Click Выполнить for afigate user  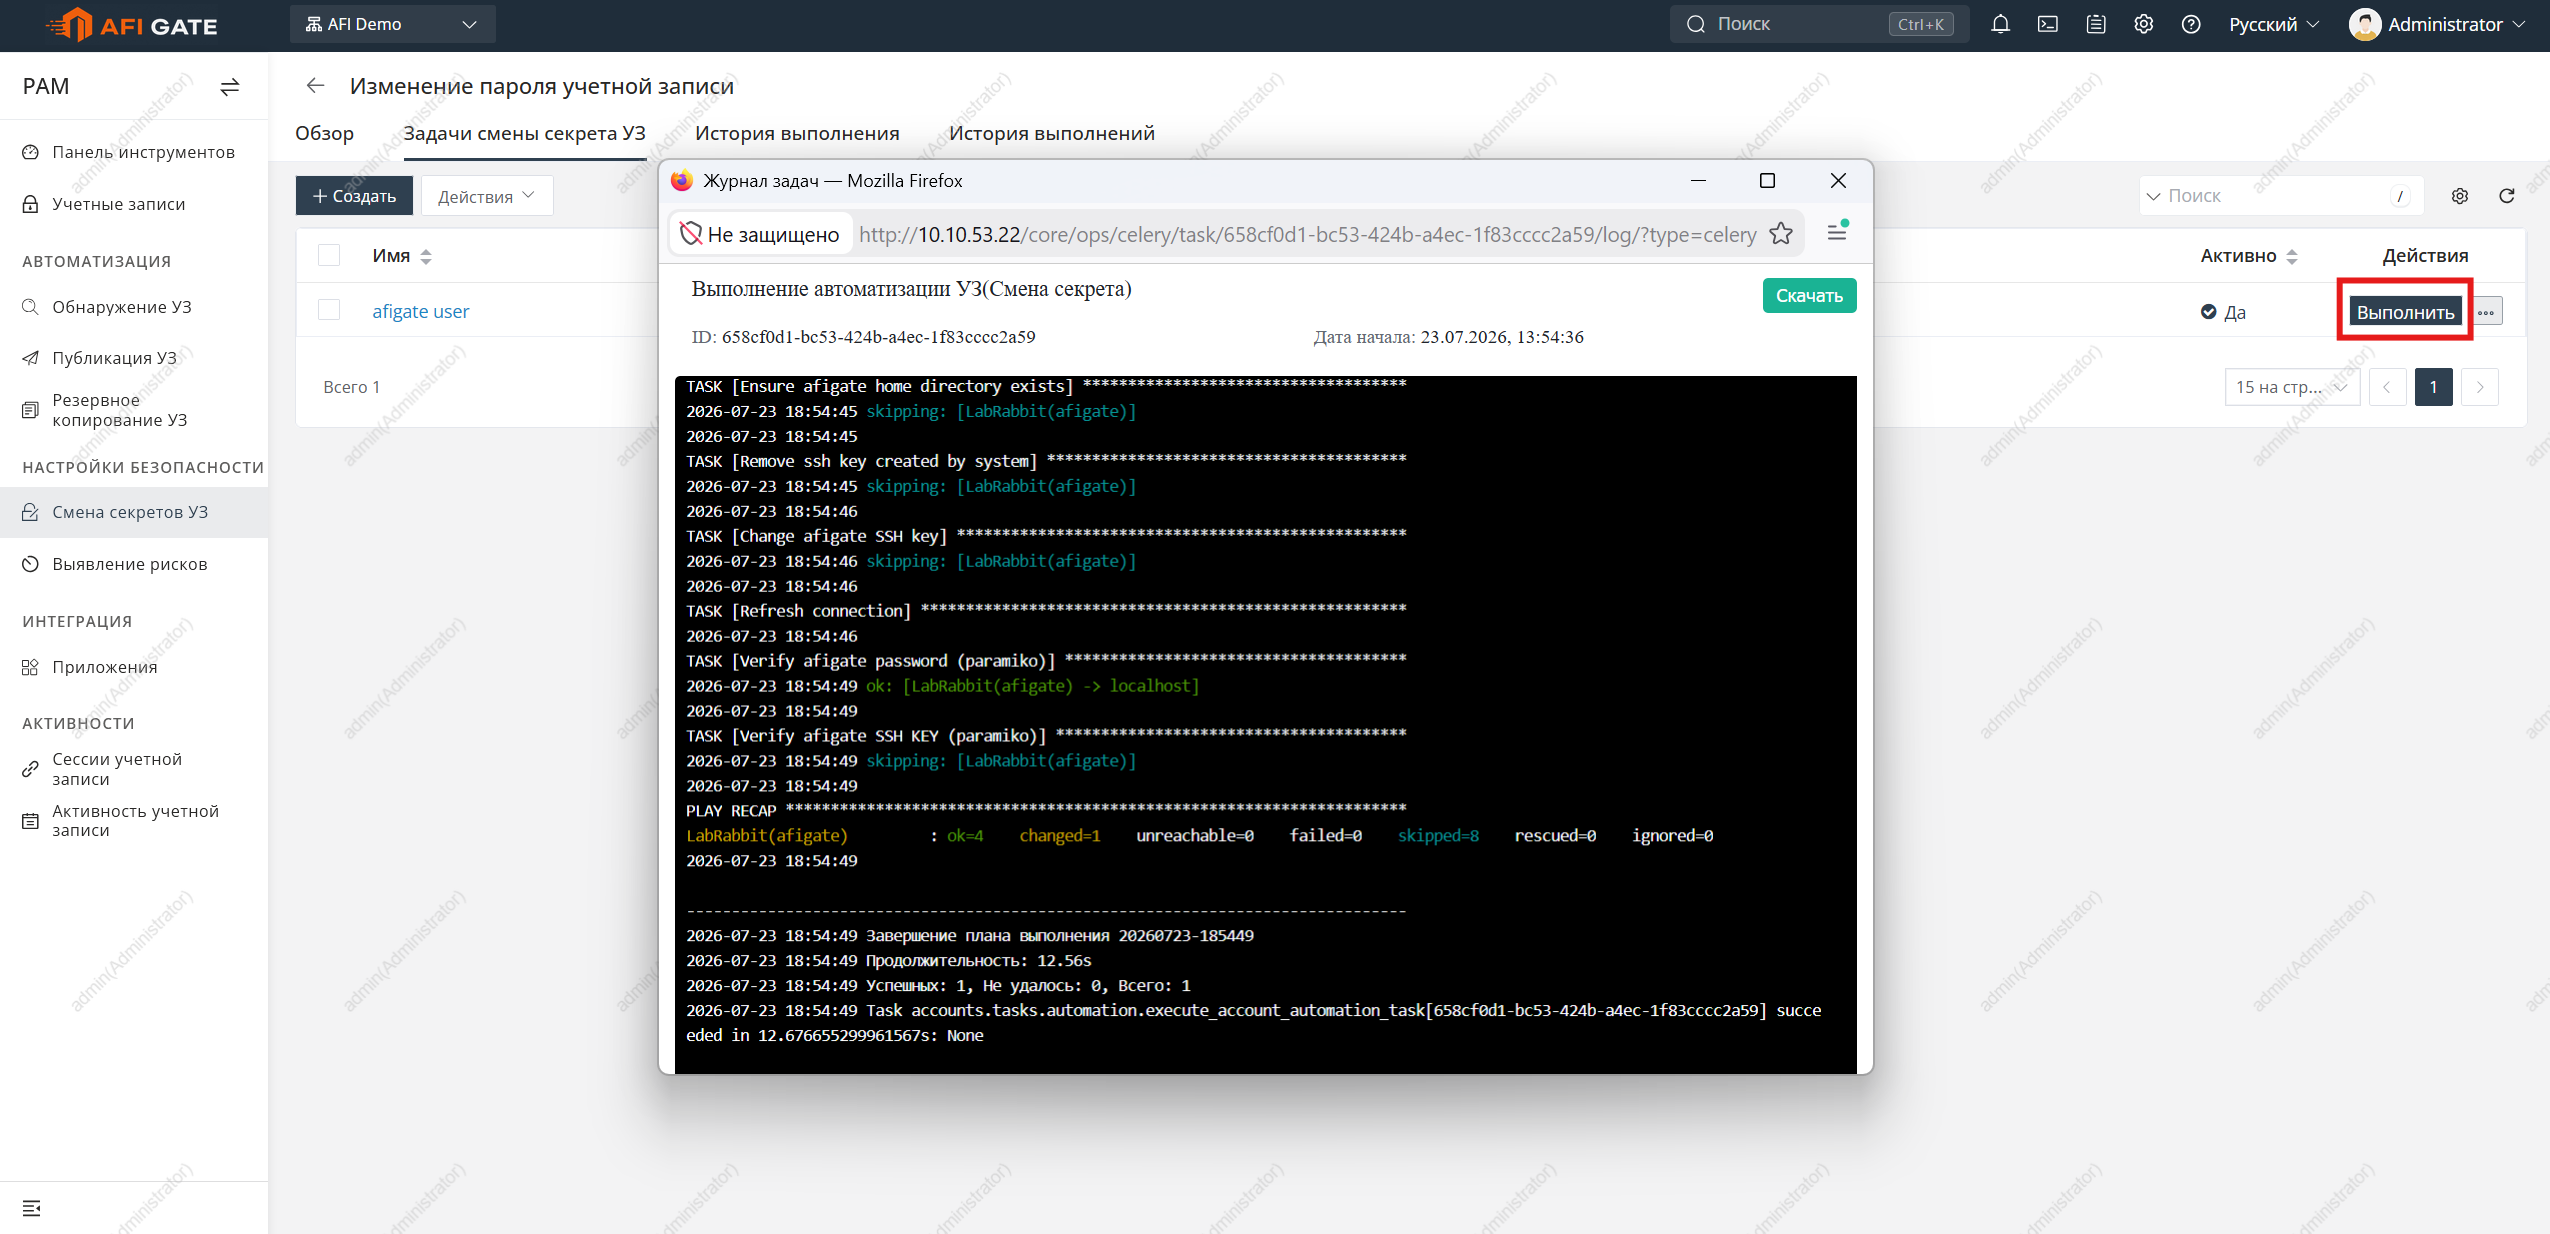tap(2405, 312)
